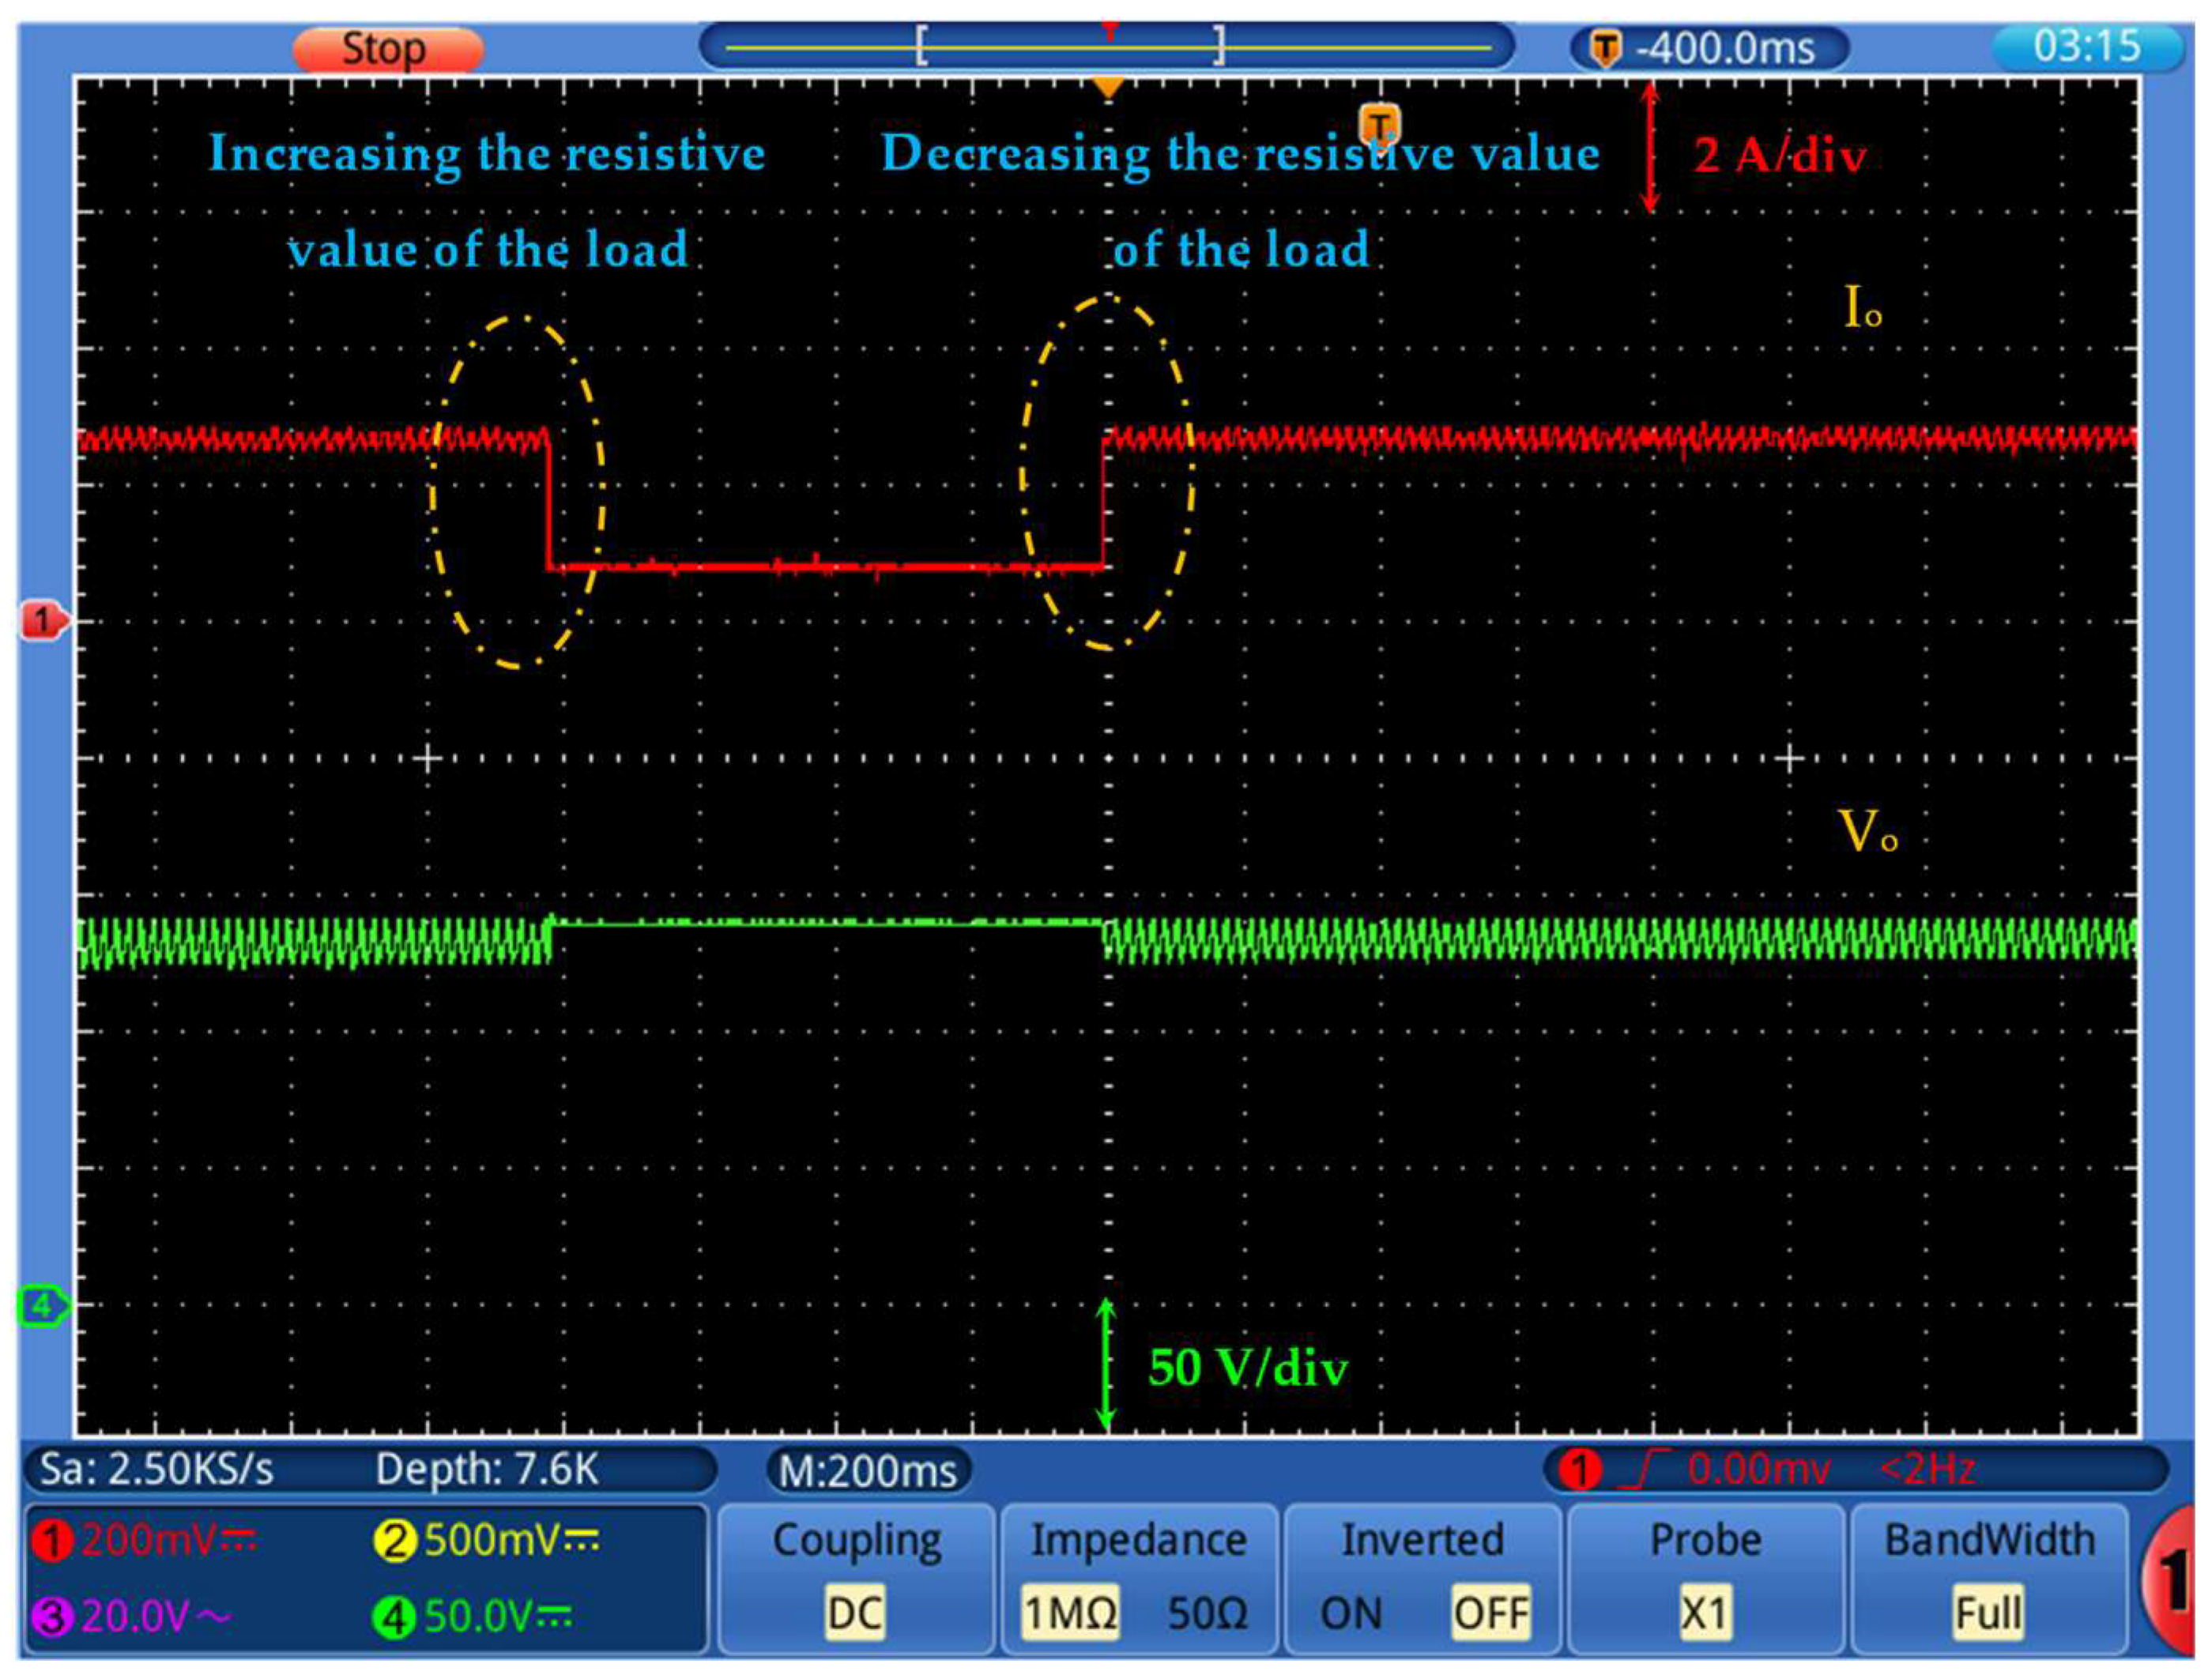The width and height of the screenshot is (2212, 1675).
Task: Click the channel 4 ground level marker
Action: click(43, 1306)
